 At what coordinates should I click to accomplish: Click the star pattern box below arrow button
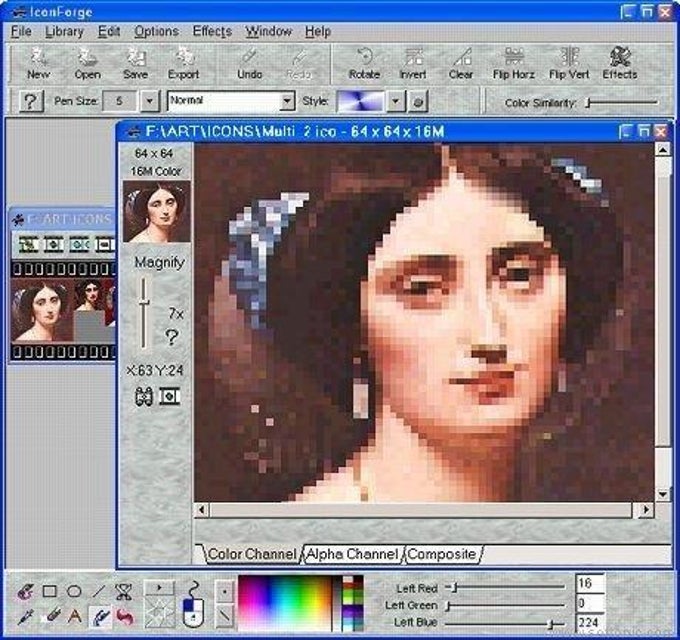[159, 612]
